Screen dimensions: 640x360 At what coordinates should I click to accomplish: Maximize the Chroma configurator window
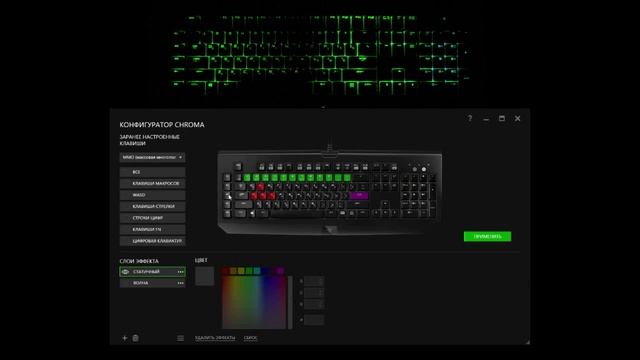pyautogui.click(x=502, y=118)
